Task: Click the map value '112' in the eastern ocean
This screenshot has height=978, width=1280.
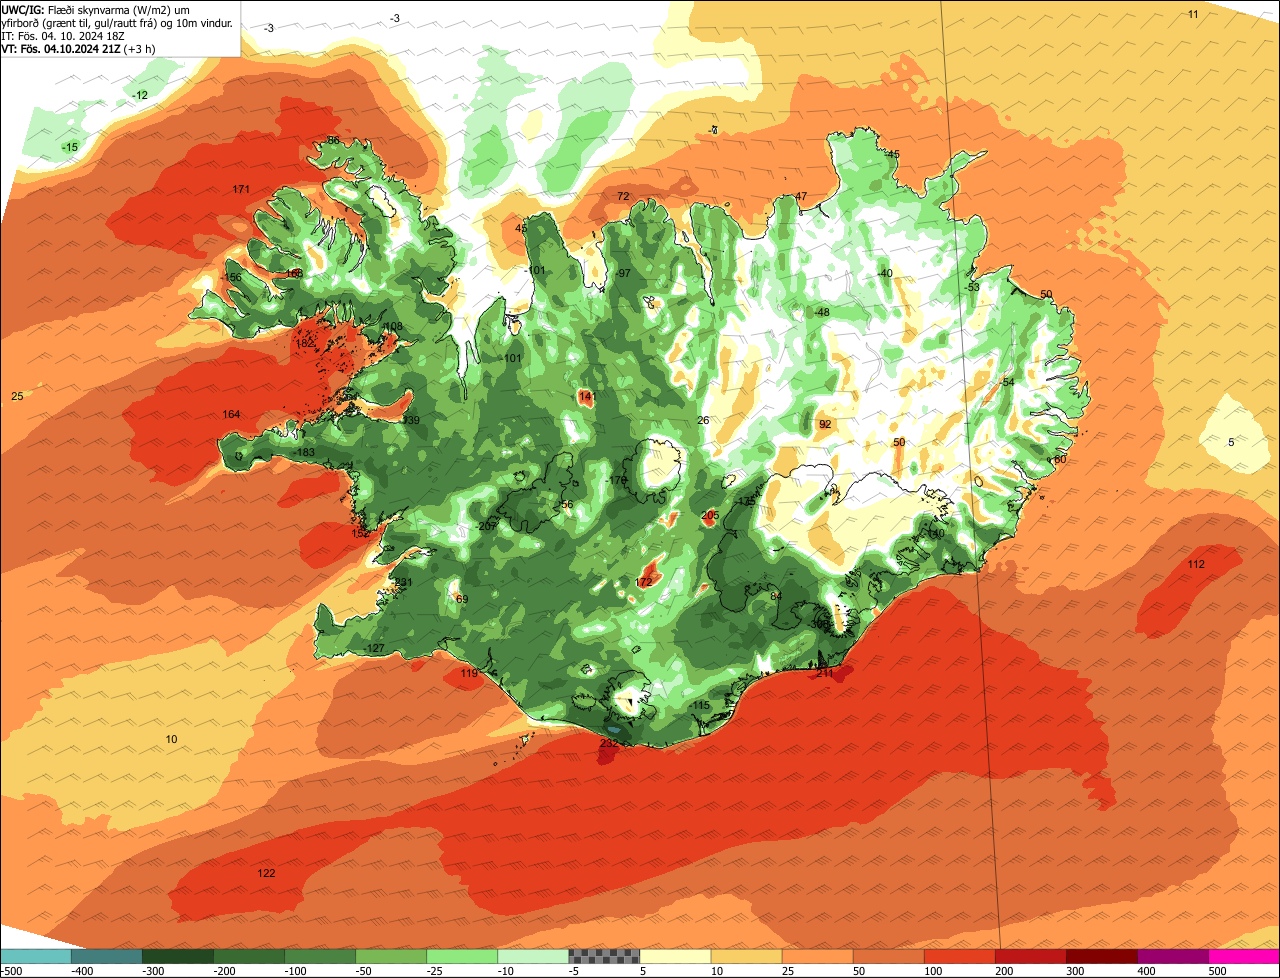Action: pyautogui.click(x=1196, y=564)
